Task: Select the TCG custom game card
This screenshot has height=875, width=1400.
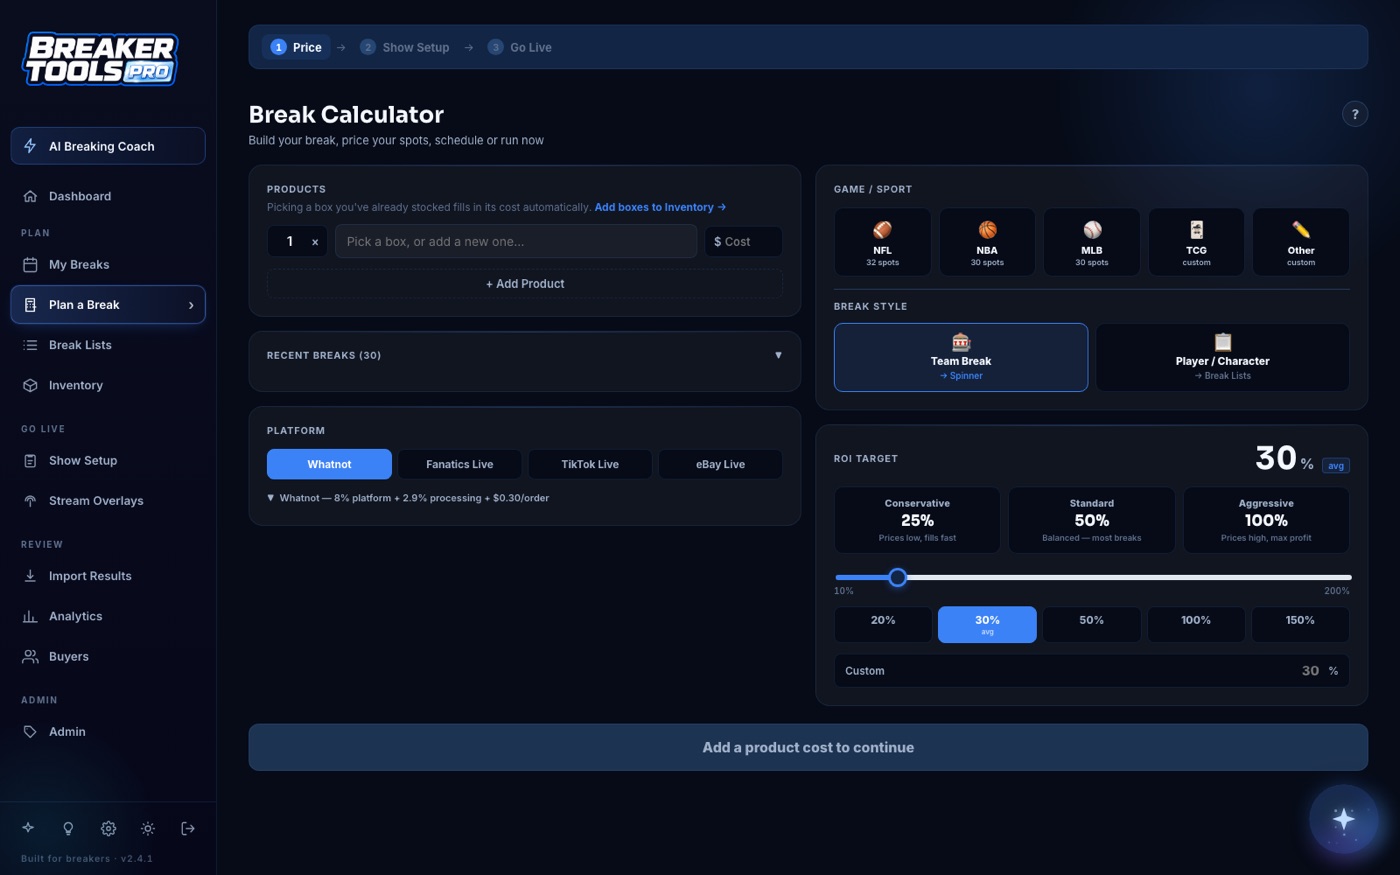Action: coord(1196,242)
